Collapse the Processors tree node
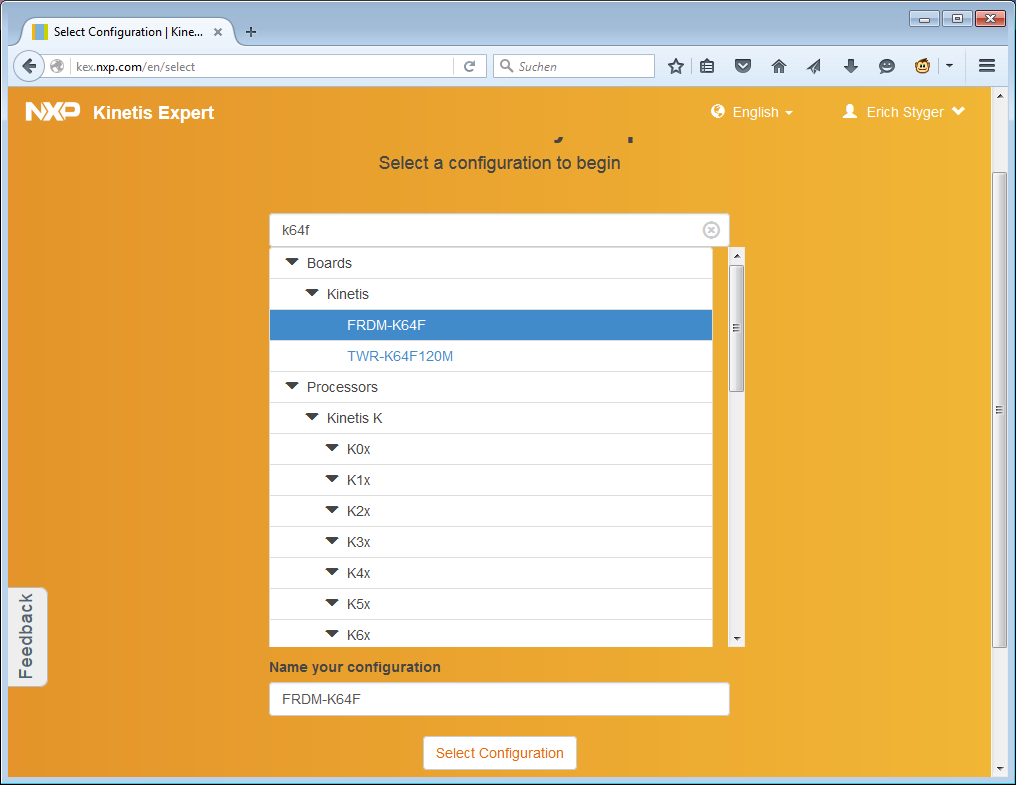Image resolution: width=1016 pixels, height=785 pixels. (x=292, y=387)
